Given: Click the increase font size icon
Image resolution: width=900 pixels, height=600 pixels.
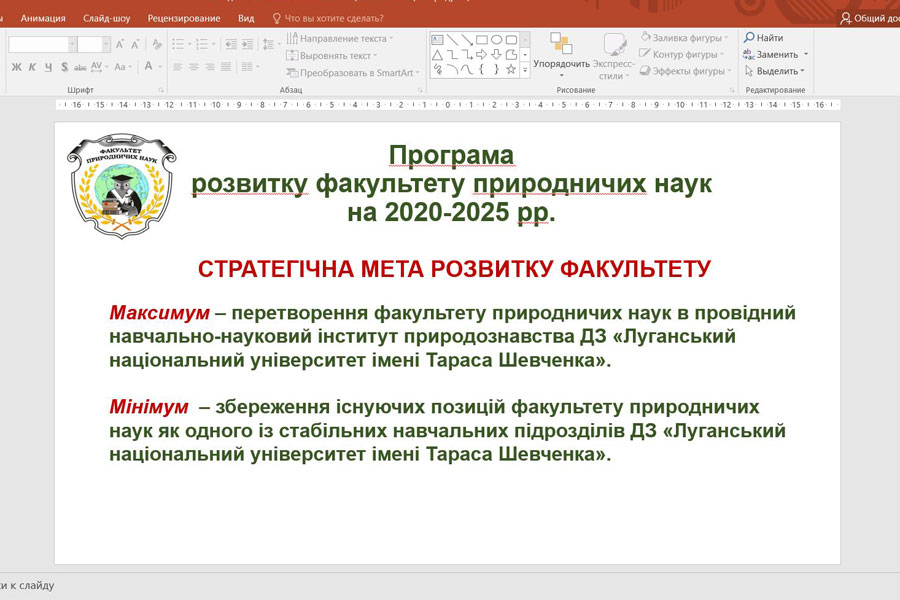Looking at the screenshot, I should (120, 44).
